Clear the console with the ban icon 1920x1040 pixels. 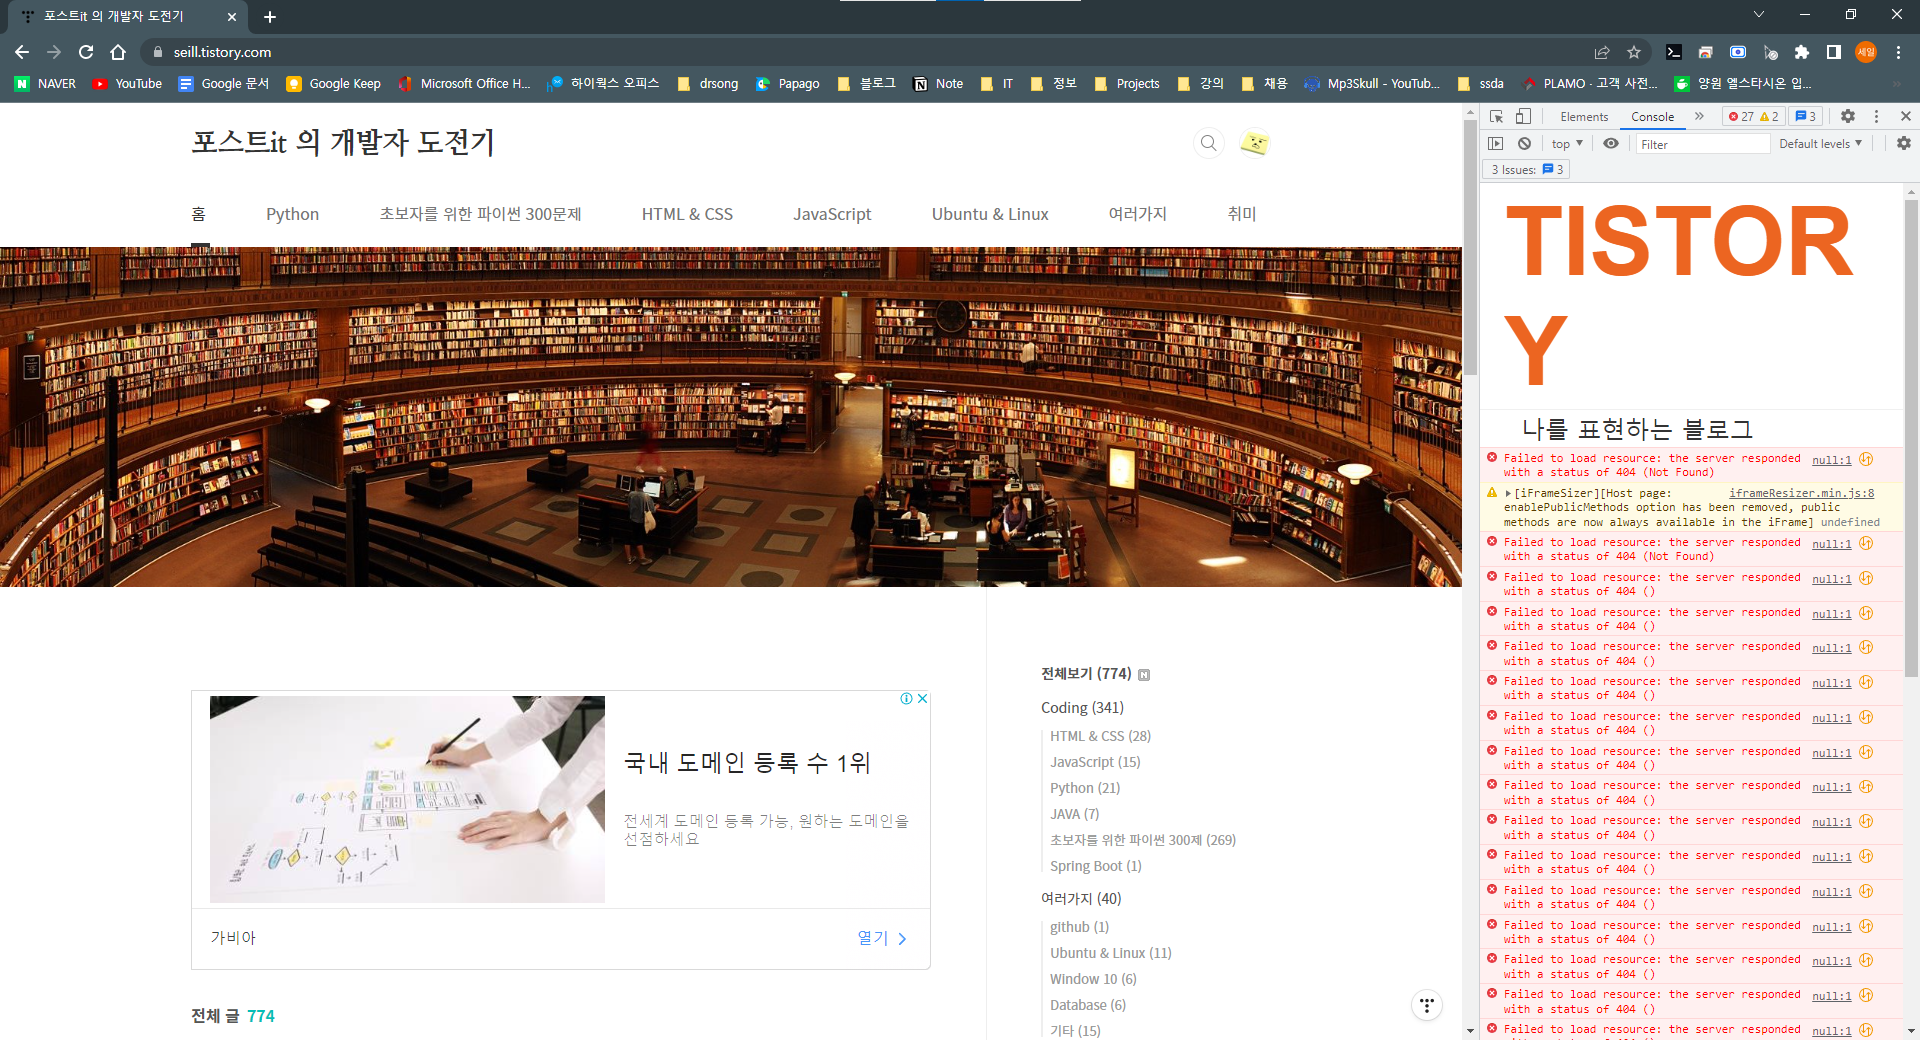pyautogui.click(x=1524, y=144)
